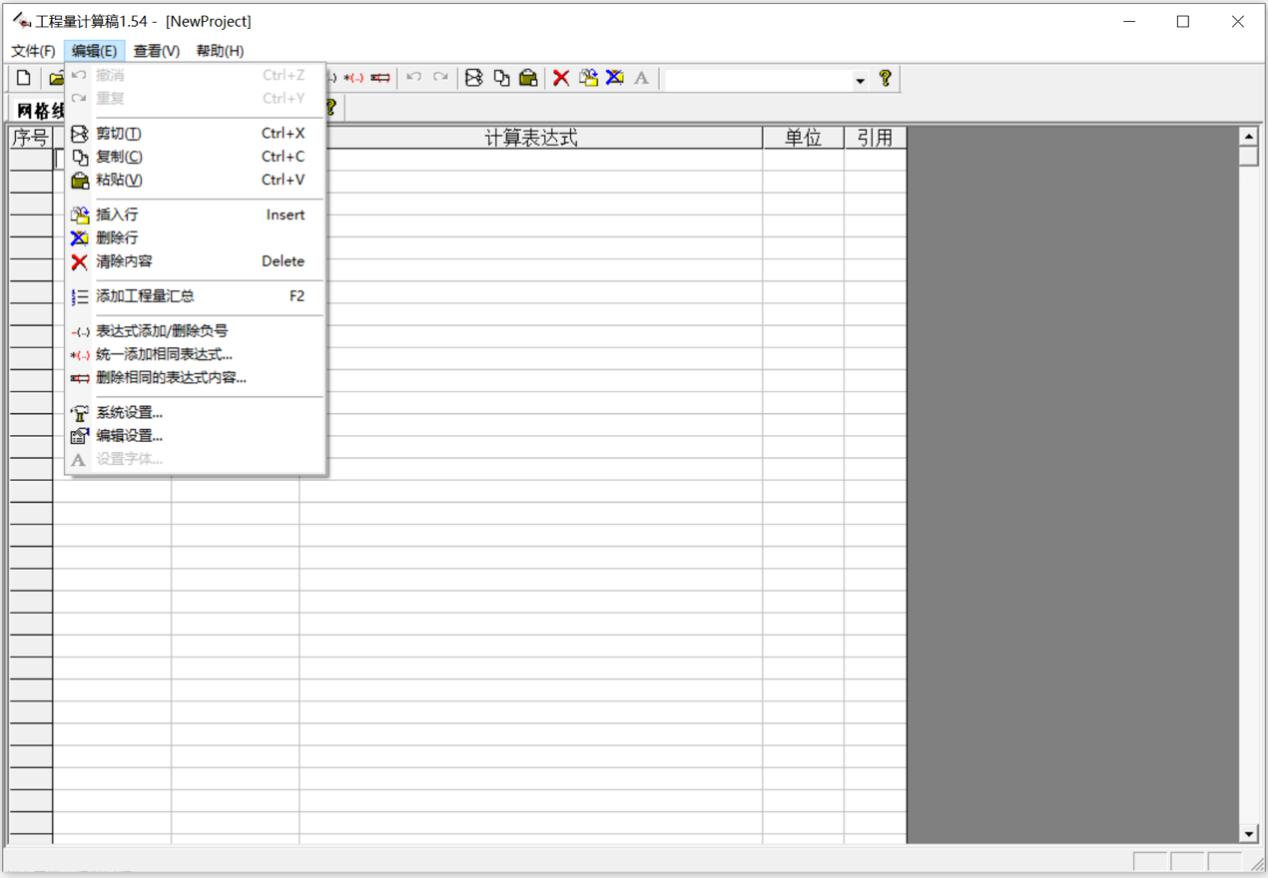This screenshot has width=1268, height=878.
Task: Expand the toolbar combo box dropdown arrow
Action: click(860, 80)
